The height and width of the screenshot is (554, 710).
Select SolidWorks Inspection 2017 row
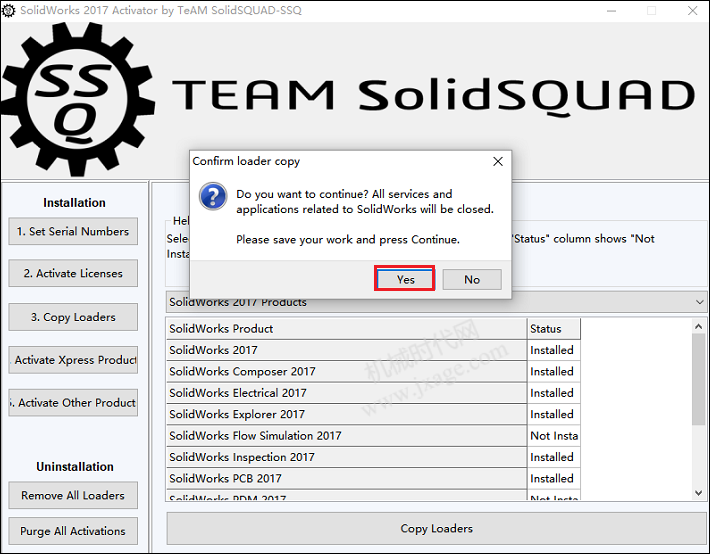[346, 457]
